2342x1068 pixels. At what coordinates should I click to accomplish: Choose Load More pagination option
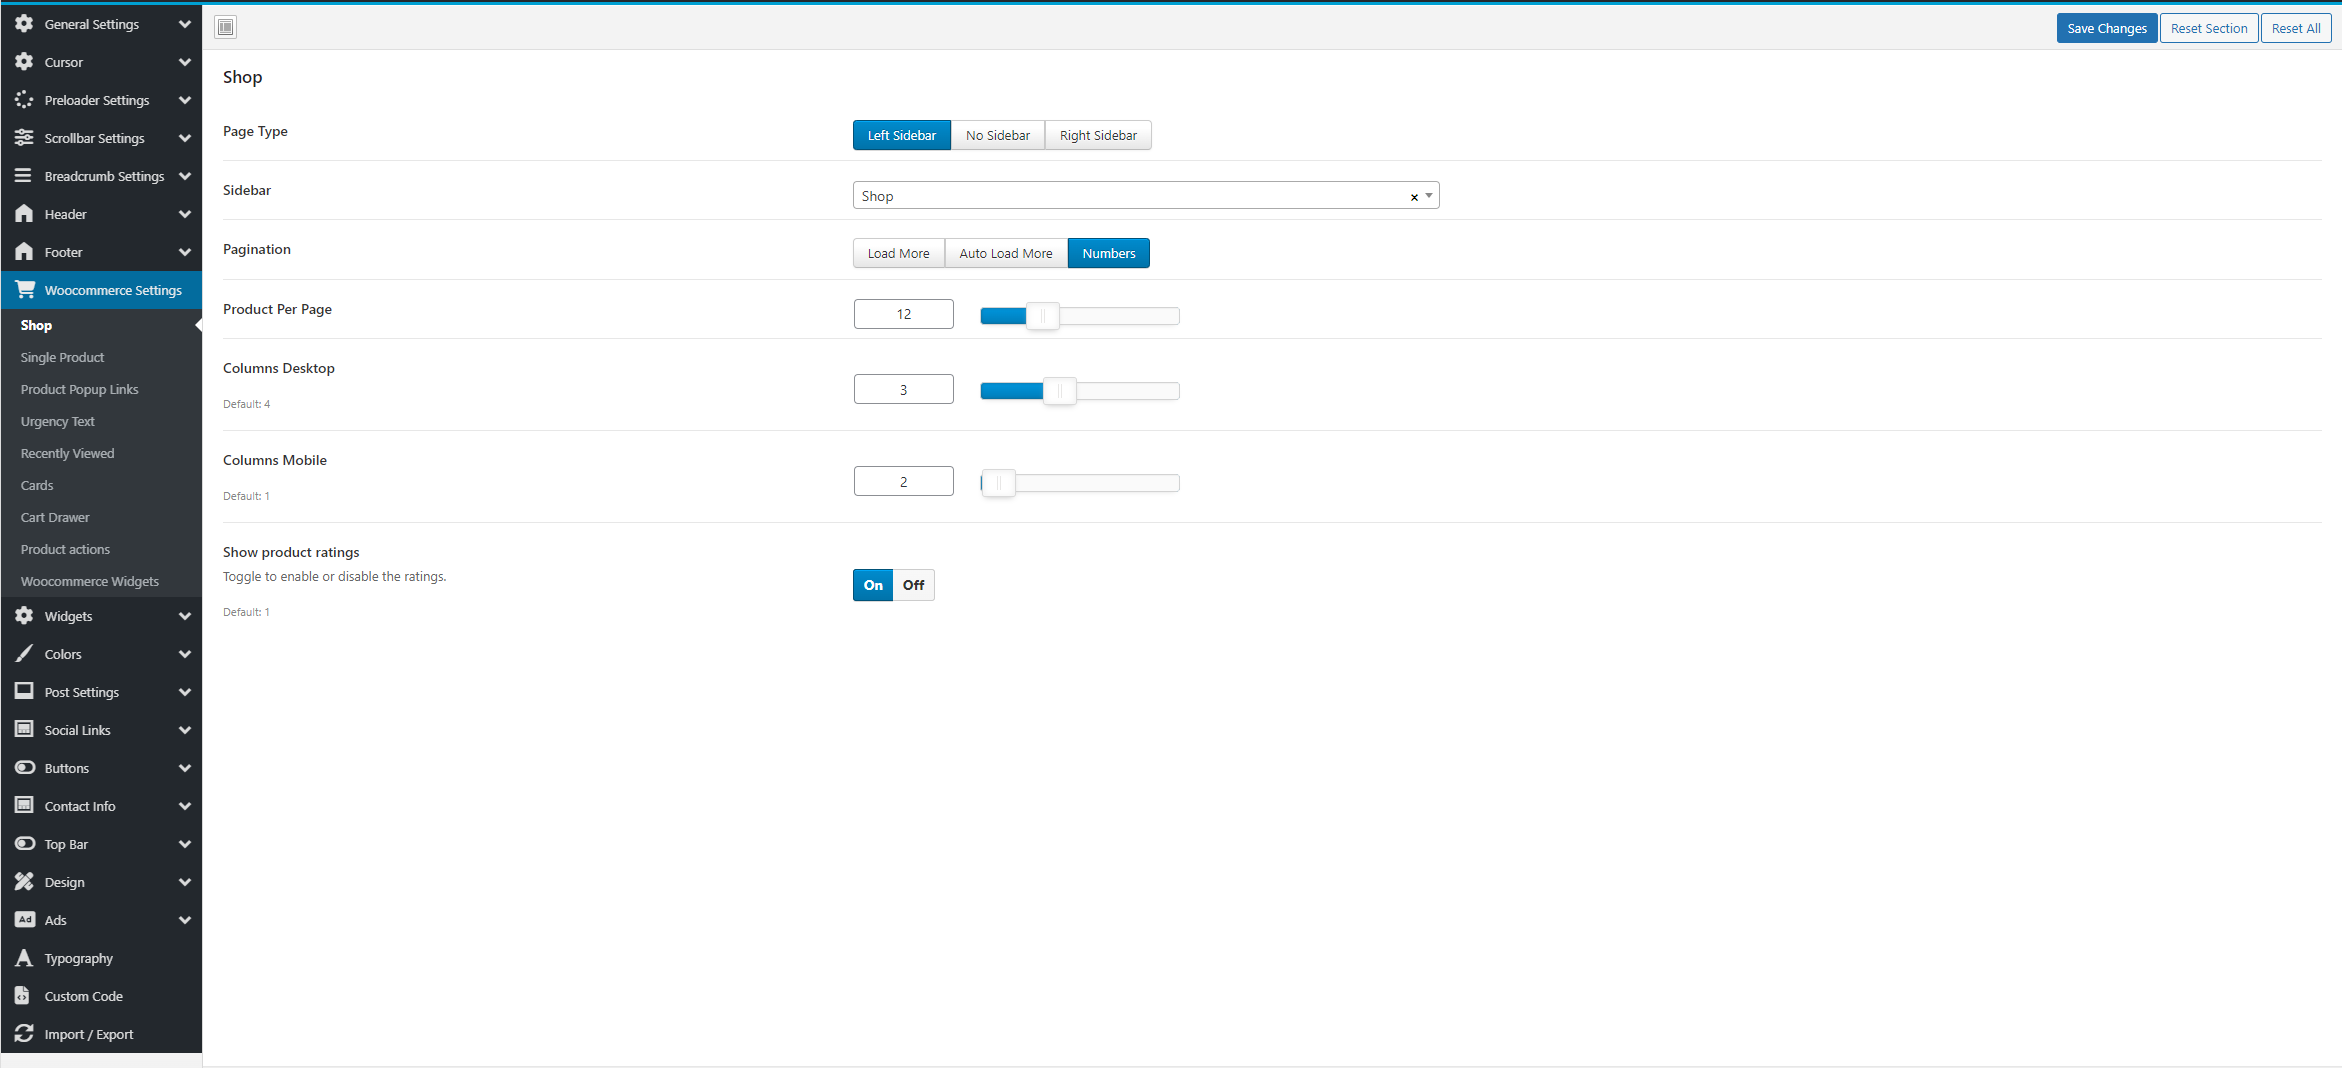[898, 253]
